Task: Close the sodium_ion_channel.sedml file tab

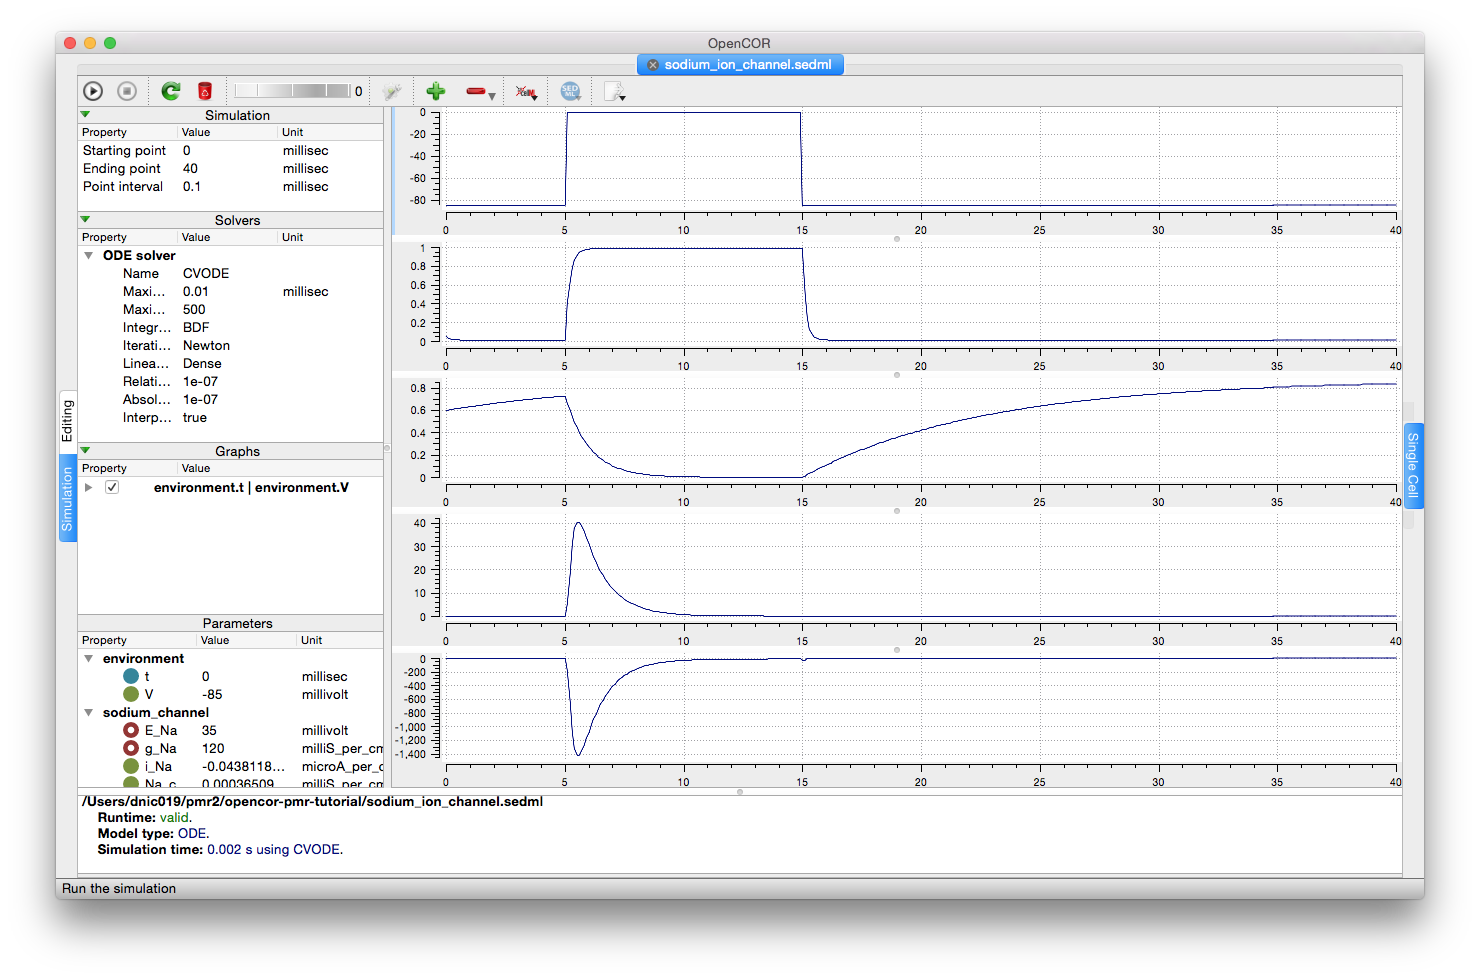Action: pyautogui.click(x=653, y=65)
